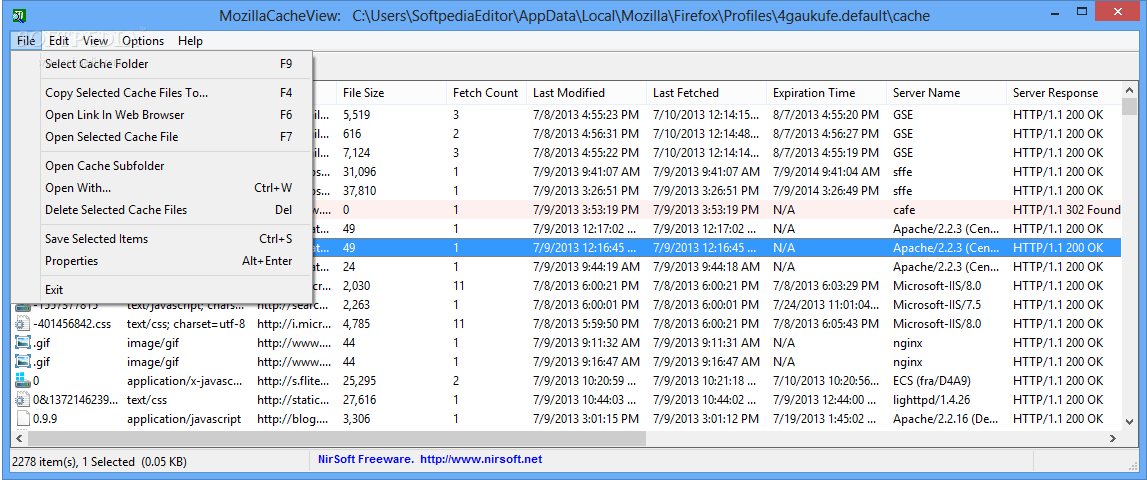Click the http://blog... URL cell of 0.9.9
This screenshot has height=480, width=1147.
coord(293,419)
